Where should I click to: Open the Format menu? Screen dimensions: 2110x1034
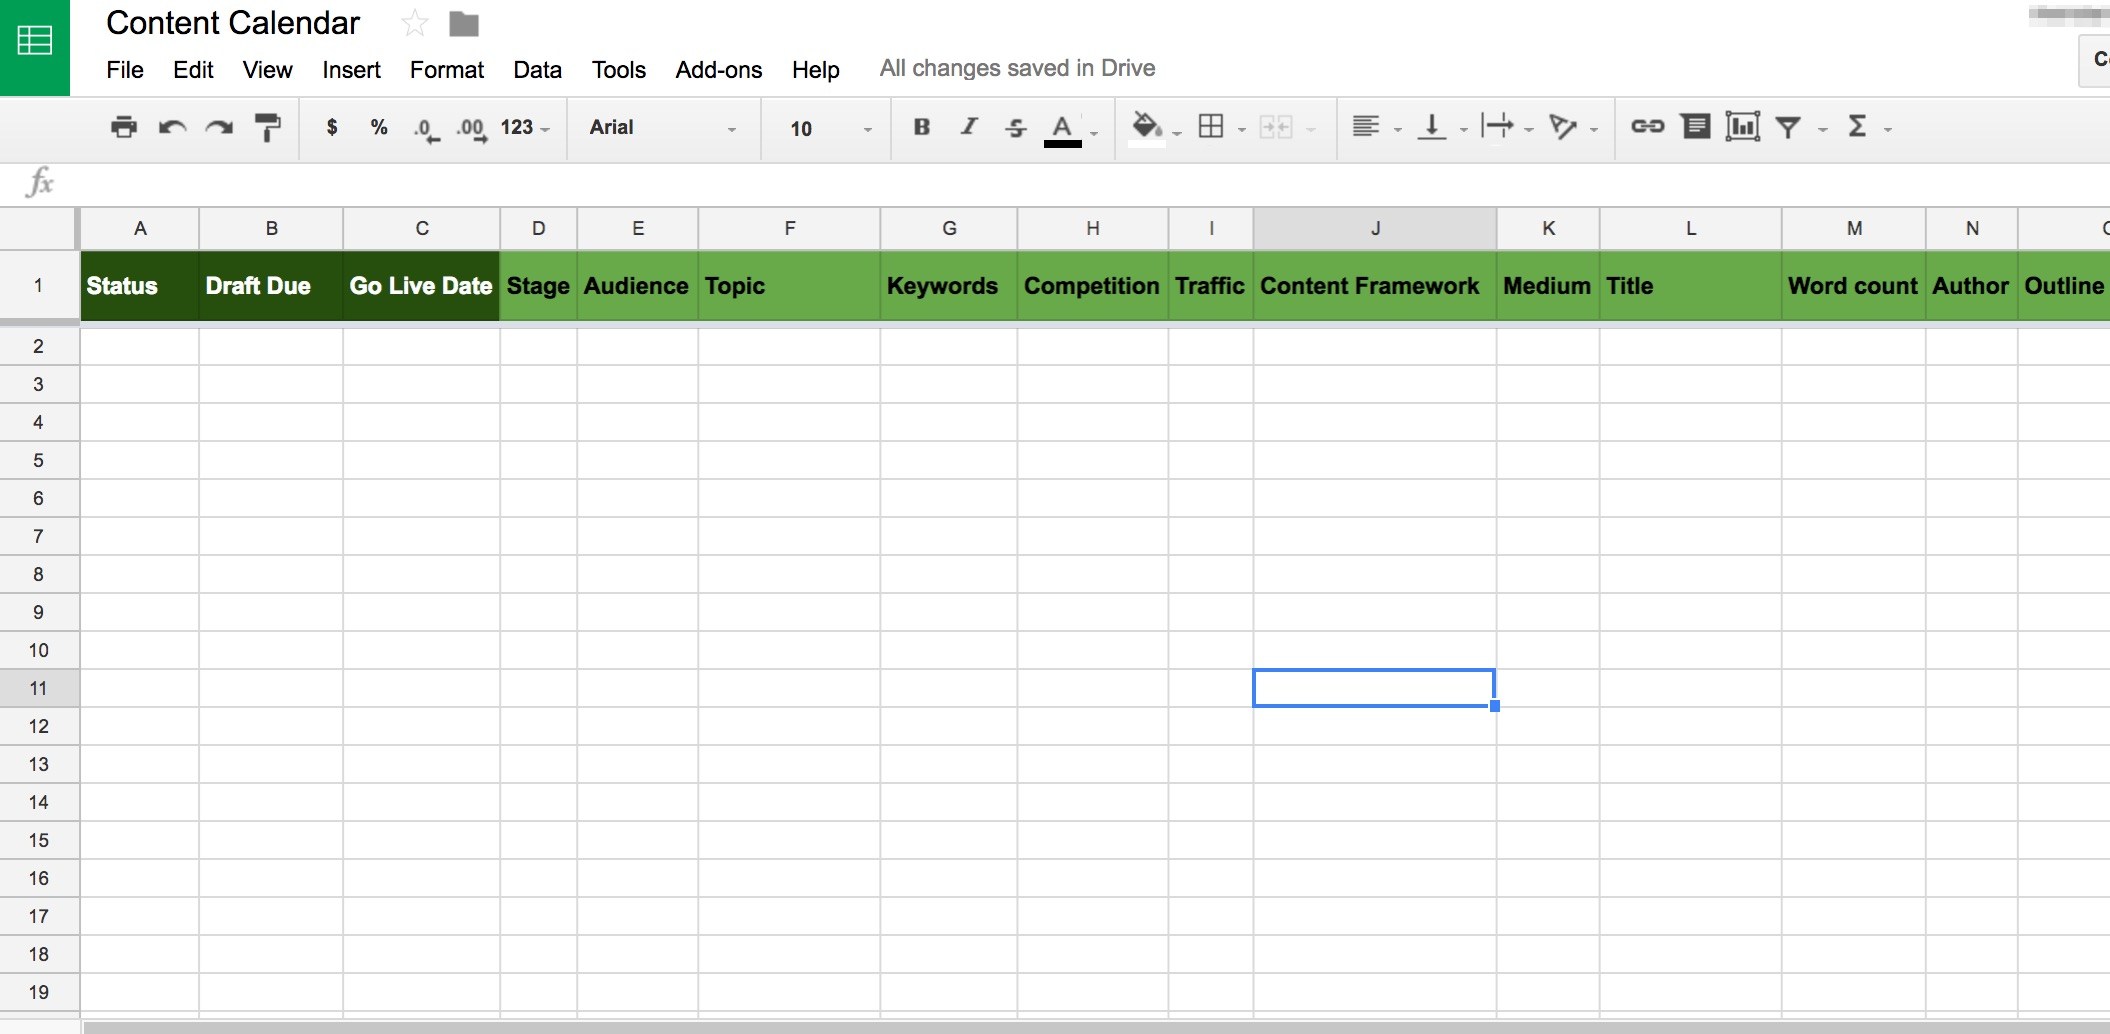coord(447,69)
